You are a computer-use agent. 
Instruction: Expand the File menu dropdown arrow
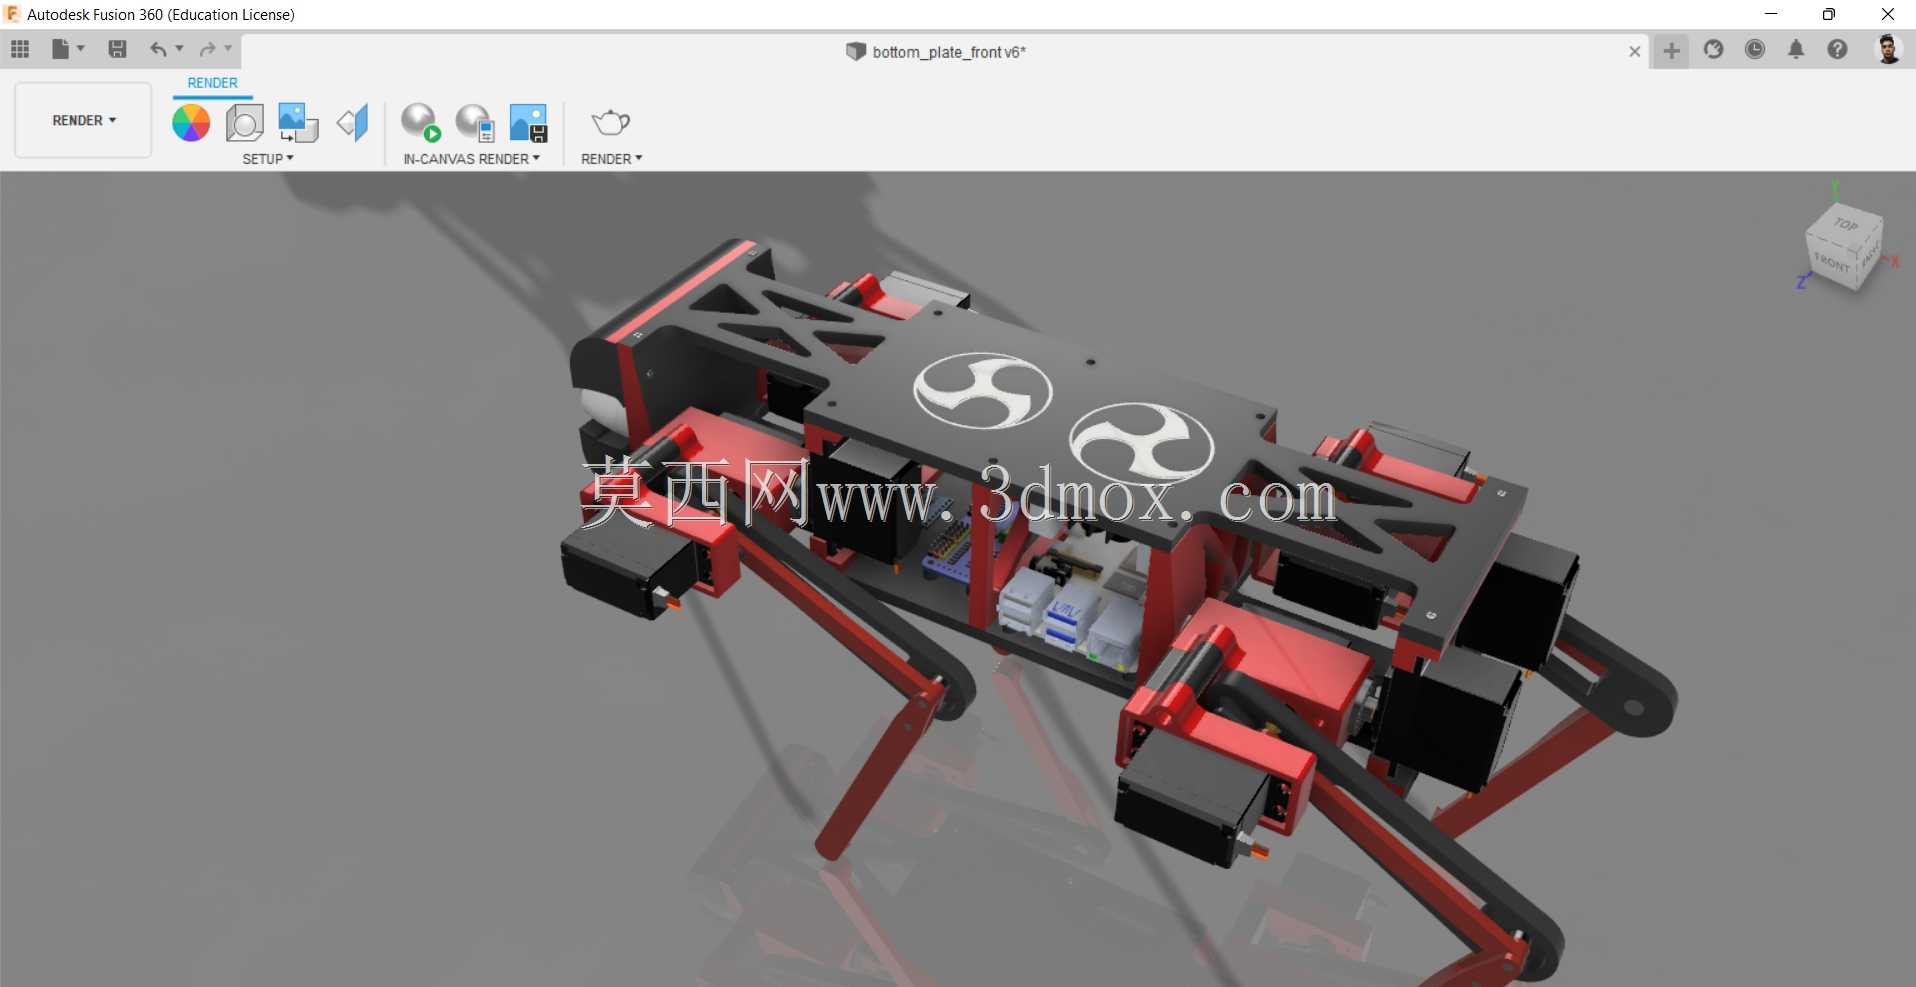click(x=81, y=48)
